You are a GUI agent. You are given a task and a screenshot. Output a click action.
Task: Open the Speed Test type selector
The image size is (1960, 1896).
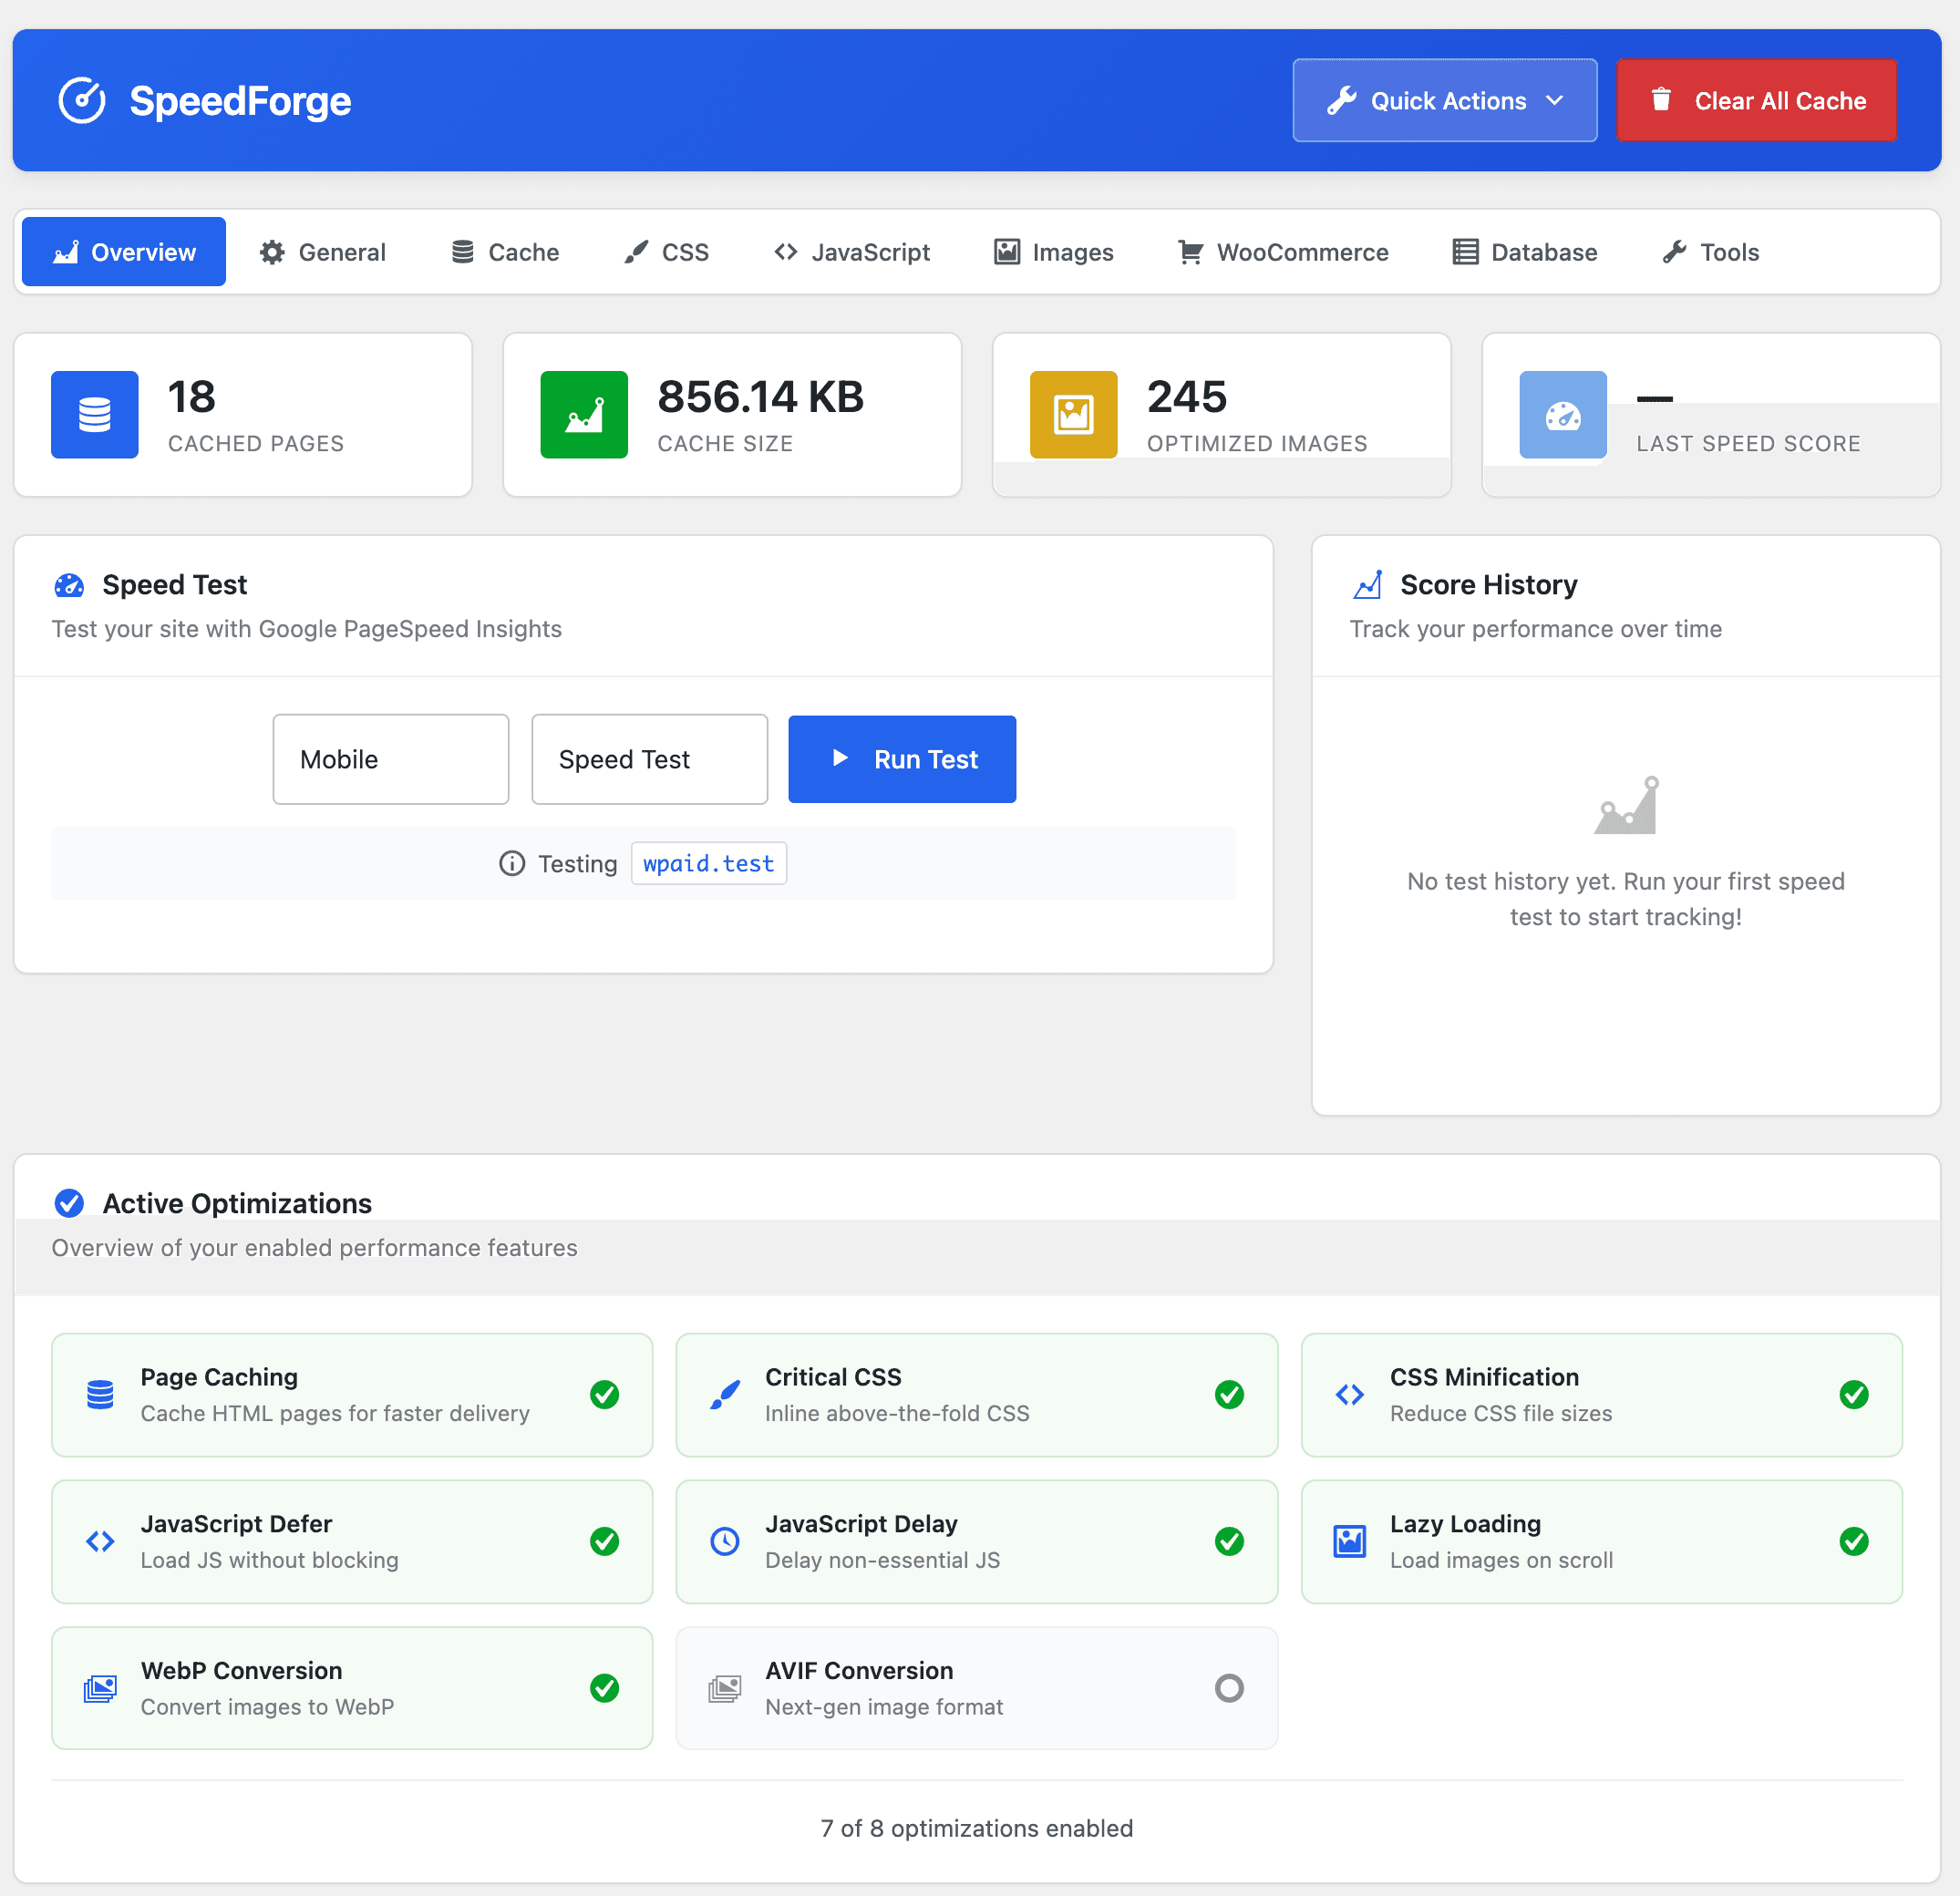click(649, 758)
